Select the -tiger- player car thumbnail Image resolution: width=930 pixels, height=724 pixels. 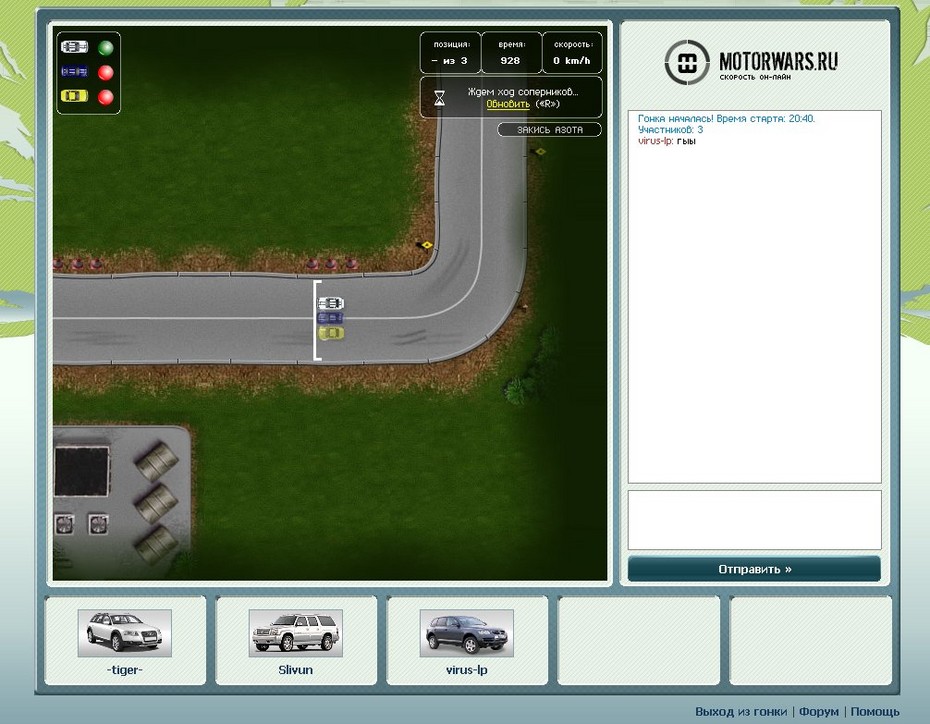click(124, 633)
